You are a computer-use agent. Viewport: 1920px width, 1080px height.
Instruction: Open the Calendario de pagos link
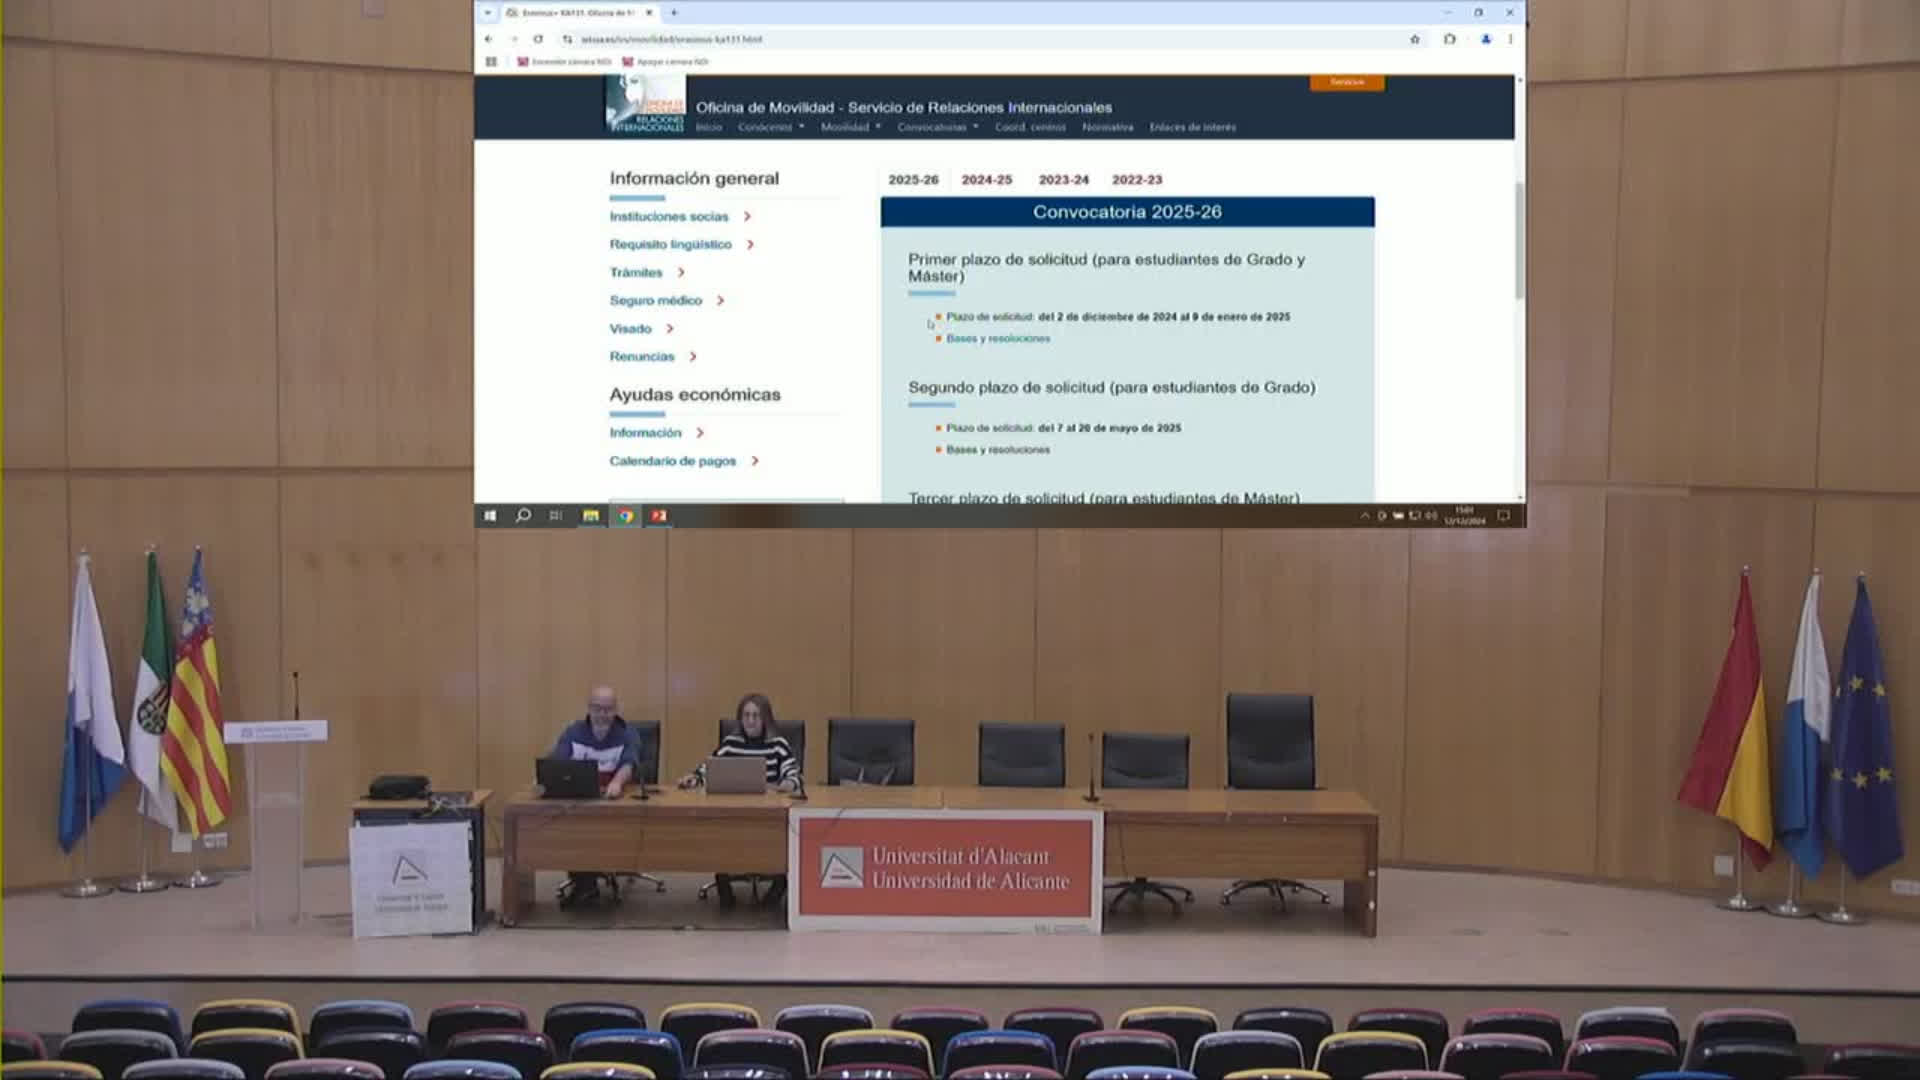[672, 461]
